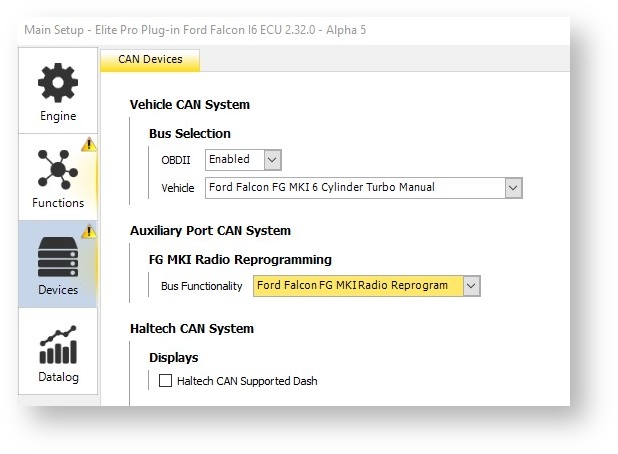Click the OBDII label
Viewport: 618px width, 454px height.
176,160
